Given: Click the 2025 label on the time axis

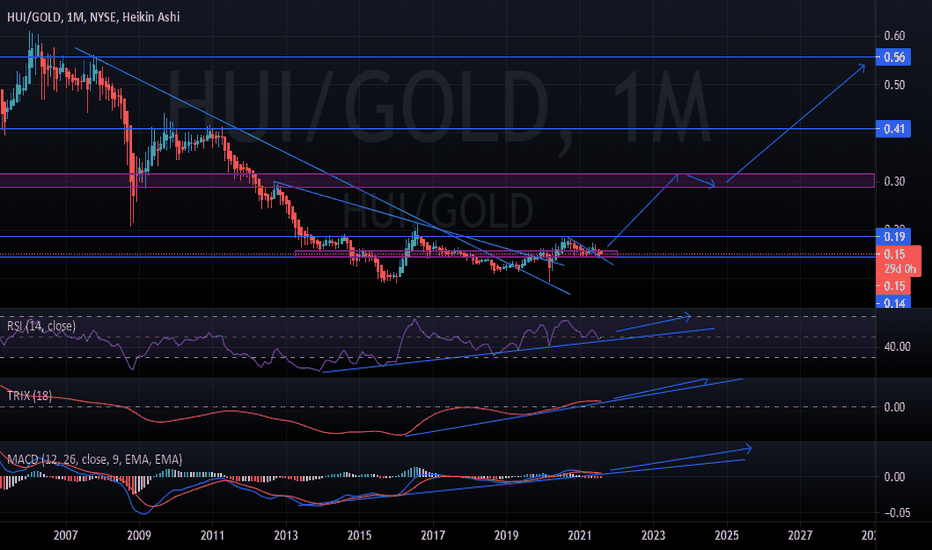Looking at the screenshot, I should [726, 535].
